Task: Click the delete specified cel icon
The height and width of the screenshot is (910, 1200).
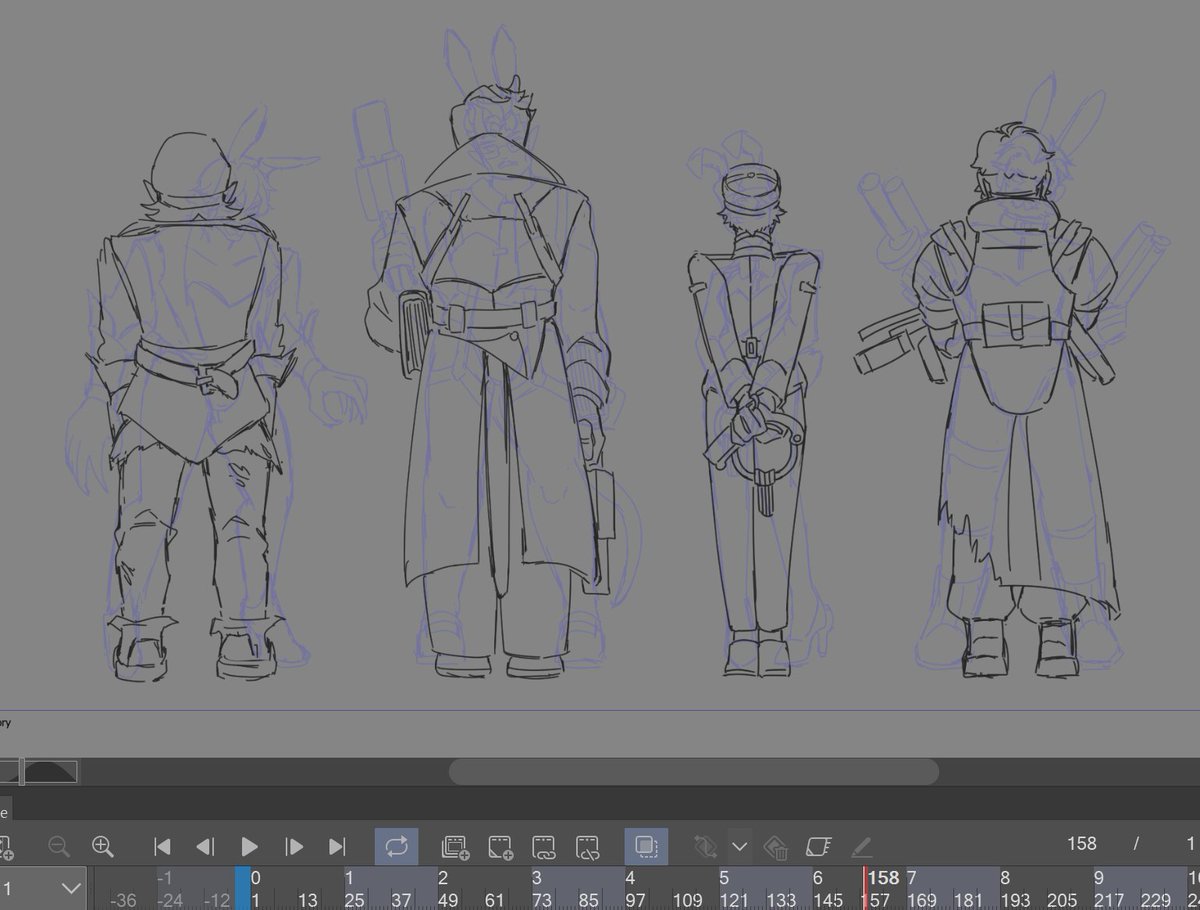Action: click(x=588, y=848)
